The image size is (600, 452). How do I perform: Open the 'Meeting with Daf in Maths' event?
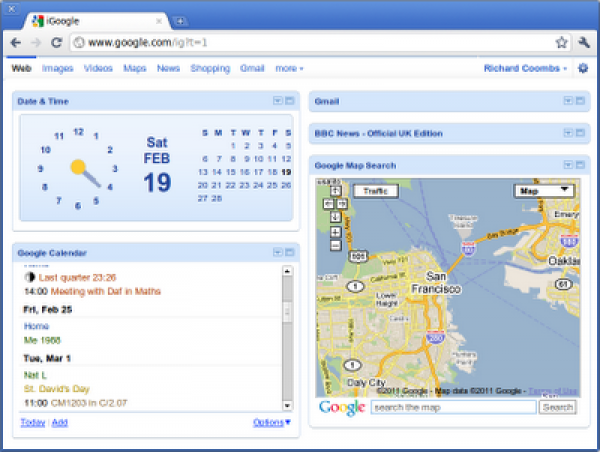click(x=106, y=292)
